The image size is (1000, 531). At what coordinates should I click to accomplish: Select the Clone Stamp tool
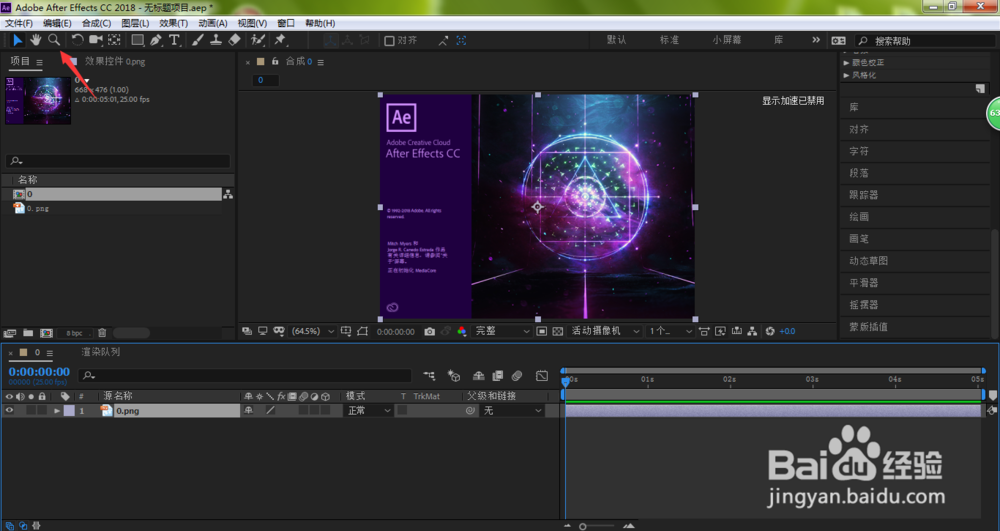click(216, 40)
